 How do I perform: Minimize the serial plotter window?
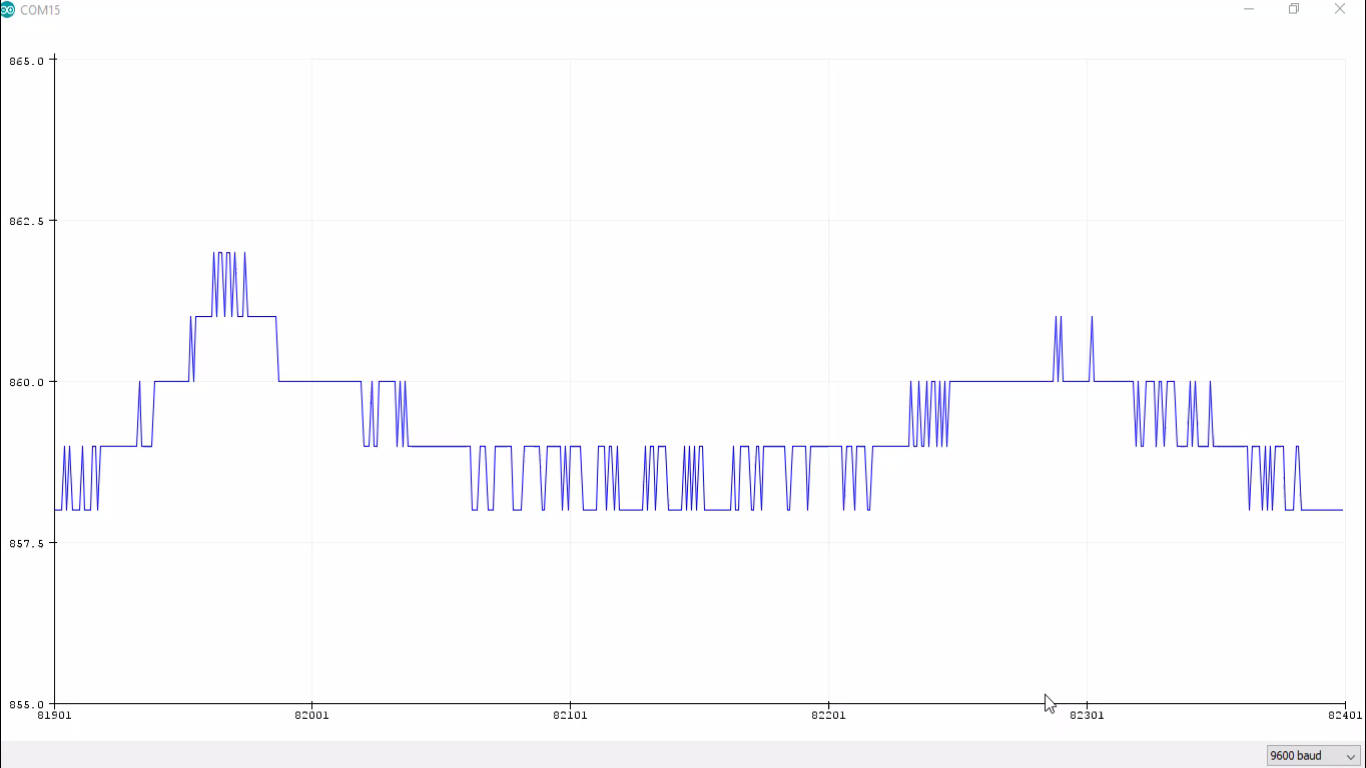[1249, 9]
